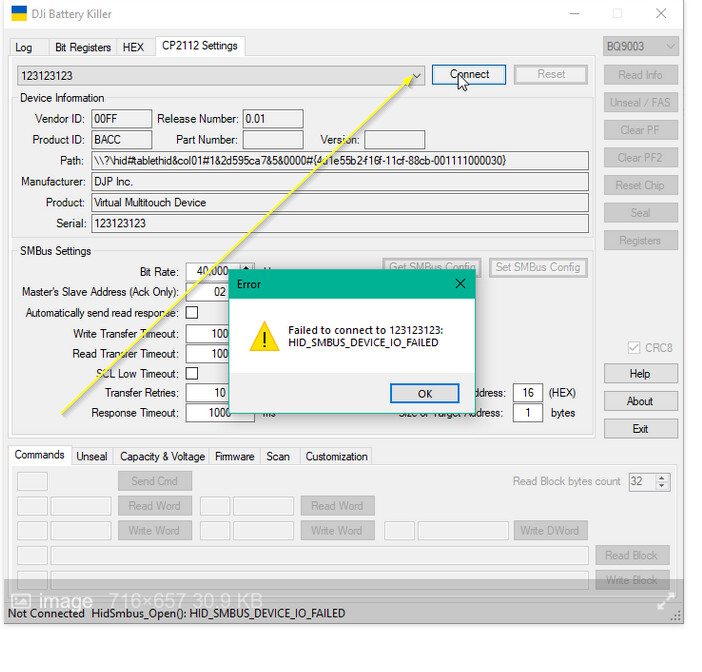The width and height of the screenshot is (702, 672).
Task: Click the second Write Word button
Action: [337, 531]
